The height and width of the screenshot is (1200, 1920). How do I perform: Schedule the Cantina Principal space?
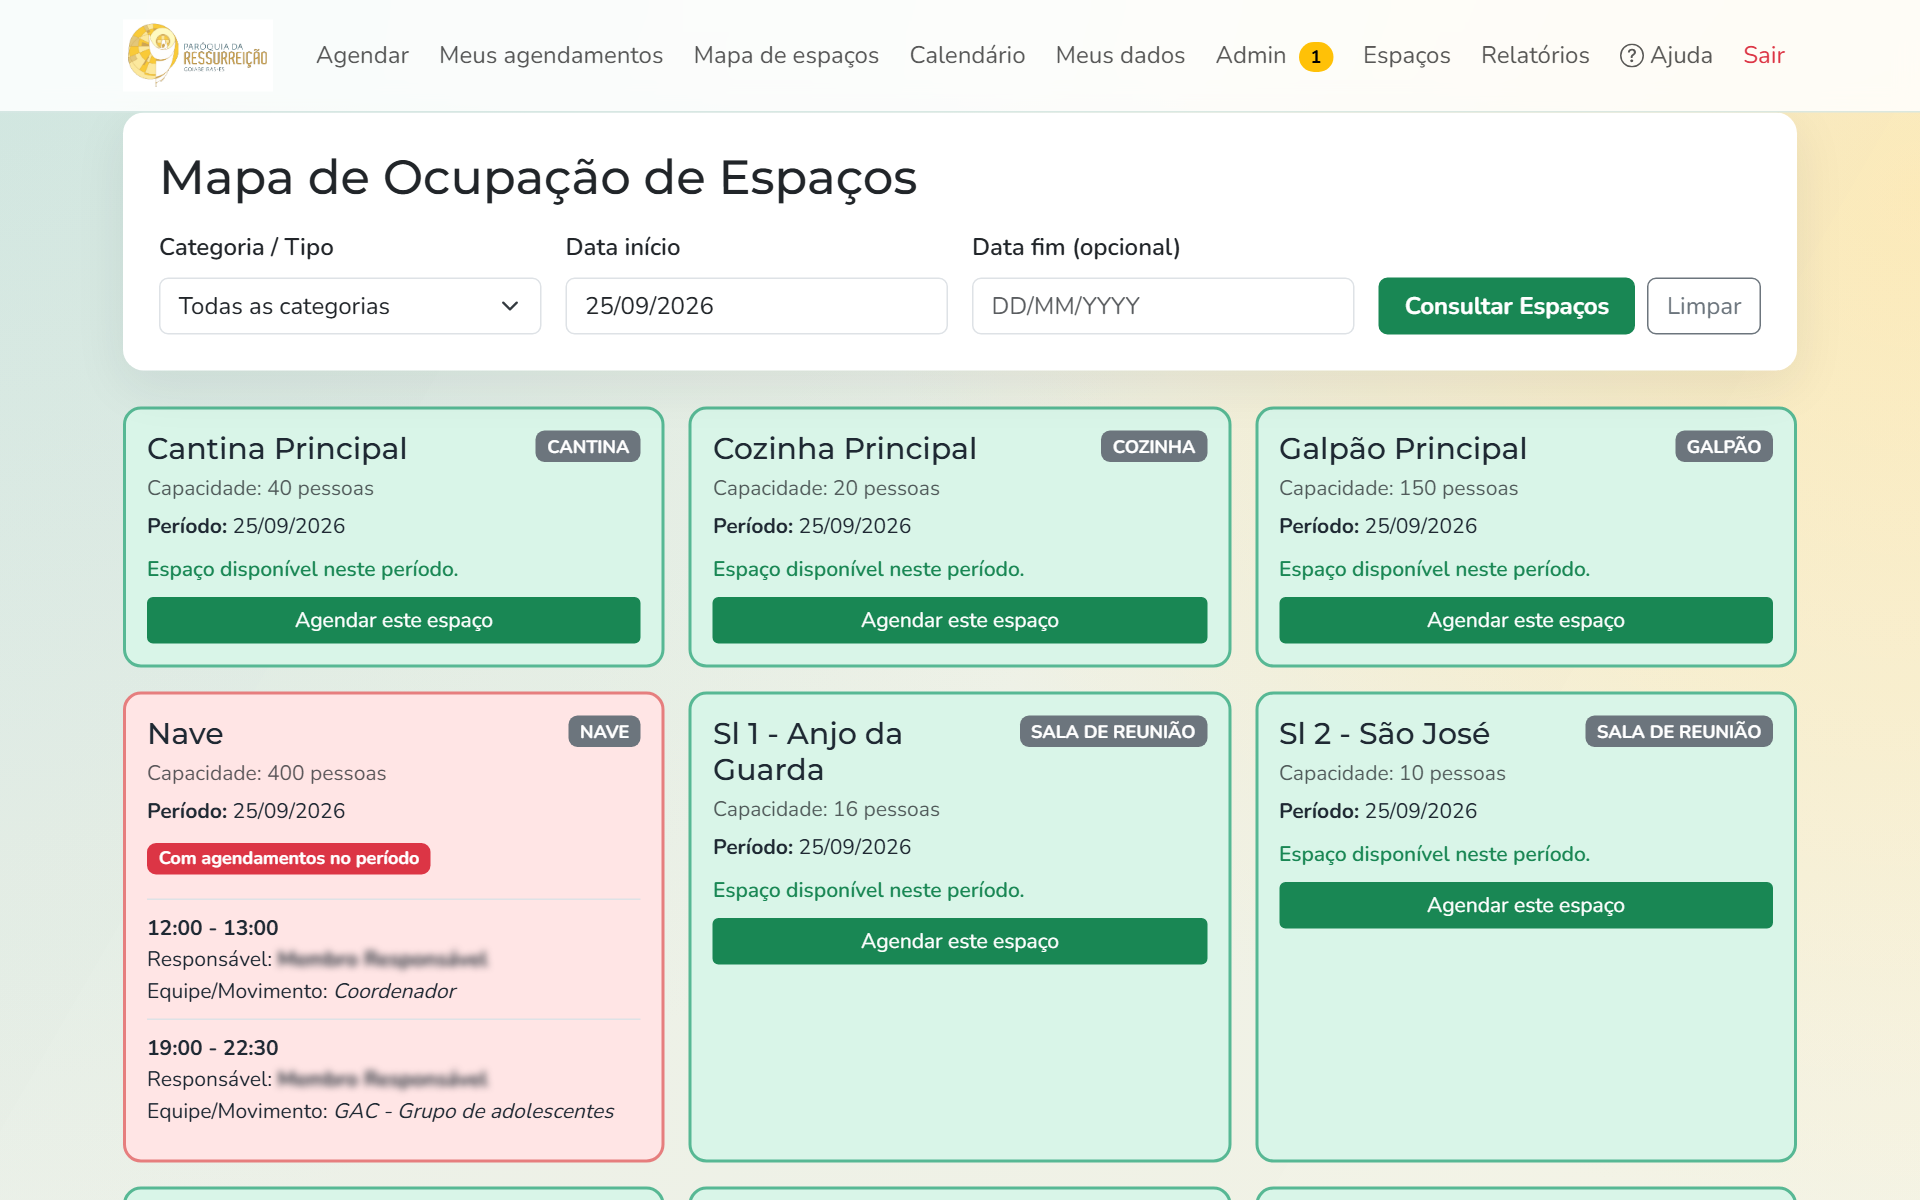394,620
